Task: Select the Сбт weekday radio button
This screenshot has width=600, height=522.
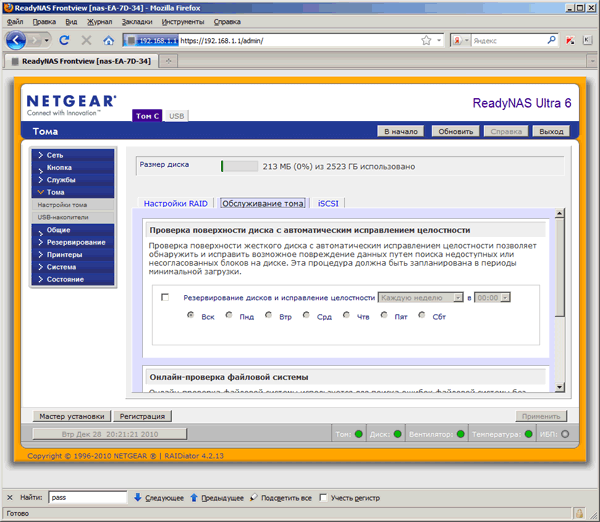Action: [x=422, y=315]
